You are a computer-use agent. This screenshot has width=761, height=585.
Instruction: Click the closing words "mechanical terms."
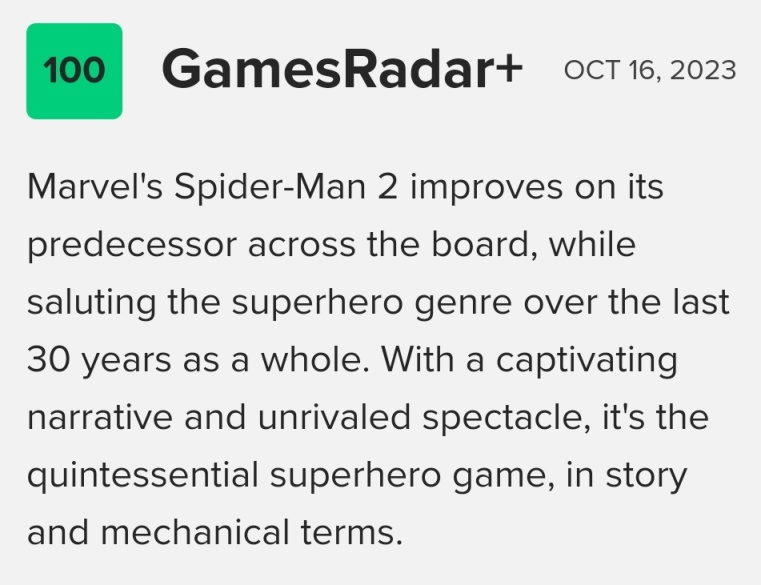click(252, 533)
